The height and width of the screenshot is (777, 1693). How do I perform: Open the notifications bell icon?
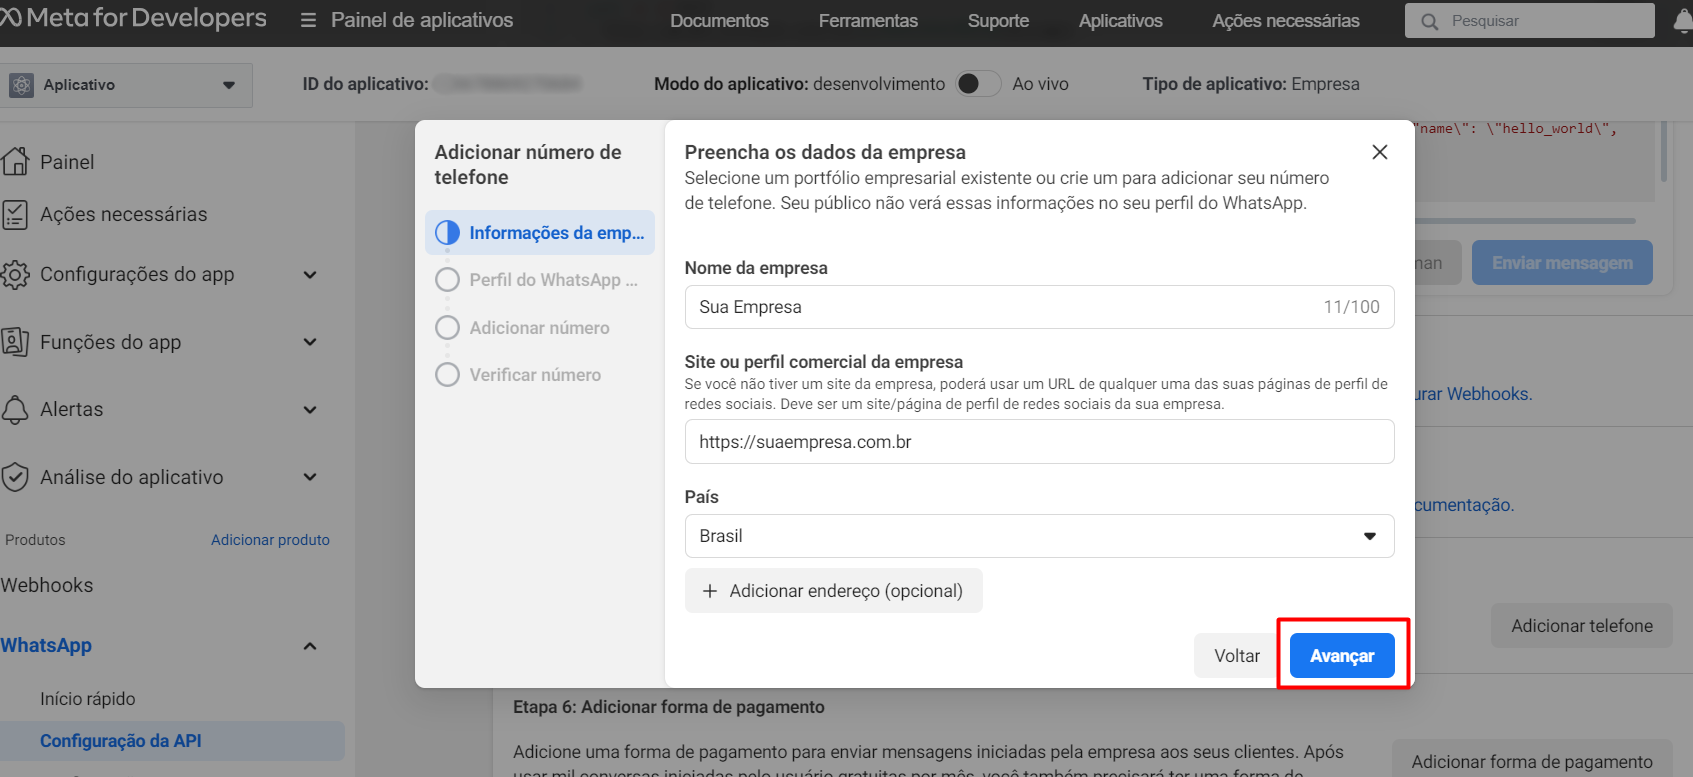pyautogui.click(x=1683, y=20)
